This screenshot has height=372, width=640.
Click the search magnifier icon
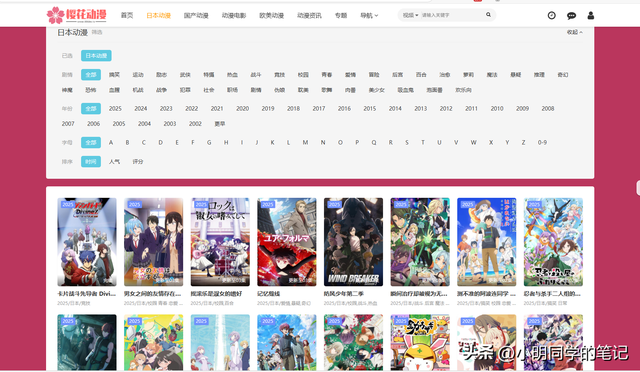488,15
